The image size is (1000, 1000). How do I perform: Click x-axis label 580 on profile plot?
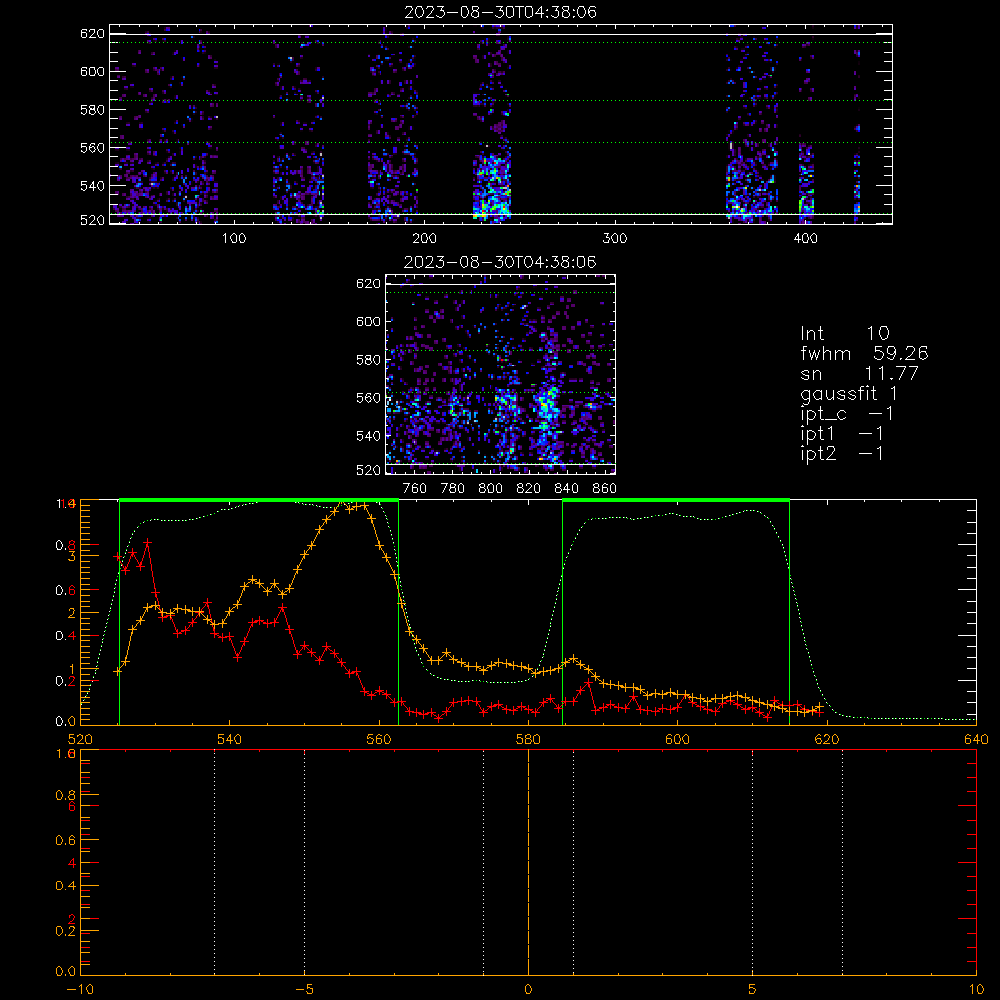528,739
